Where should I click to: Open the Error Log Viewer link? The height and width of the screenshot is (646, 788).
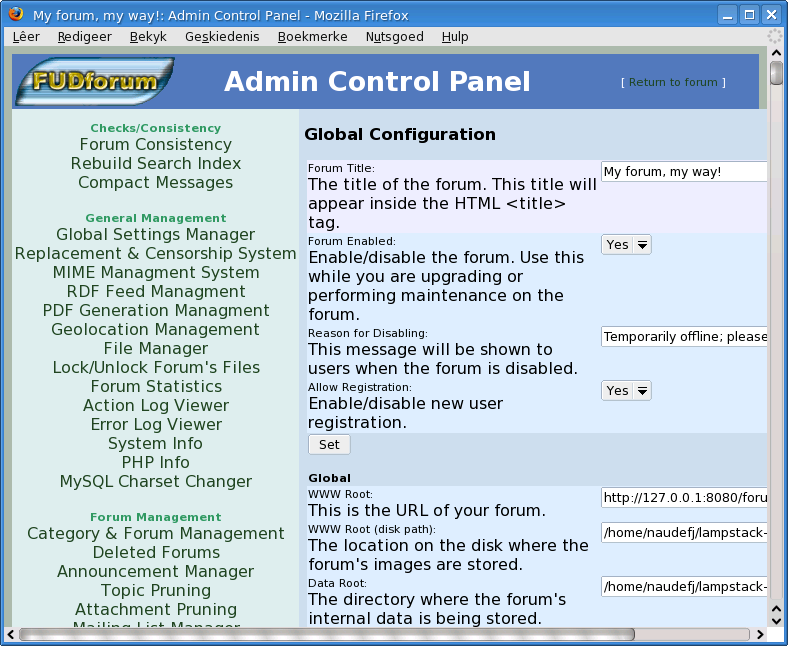pyautogui.click(x=155, y=424)
